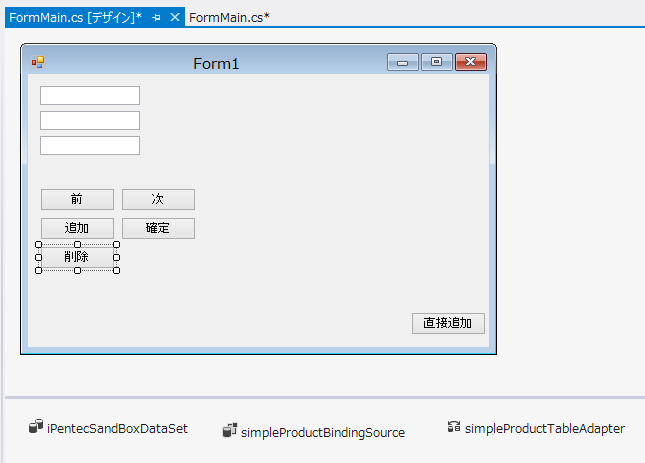Click Form1 maximize button

tap(436, 62)
